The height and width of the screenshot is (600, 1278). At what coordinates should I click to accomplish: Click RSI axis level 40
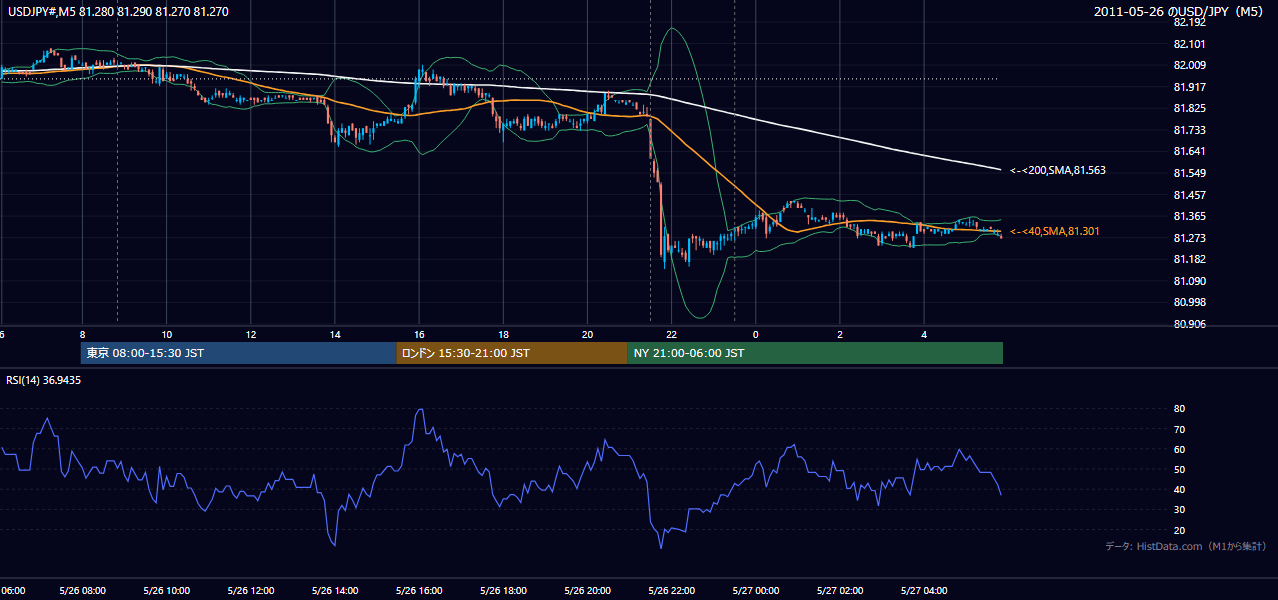(x=1180, y=489)
